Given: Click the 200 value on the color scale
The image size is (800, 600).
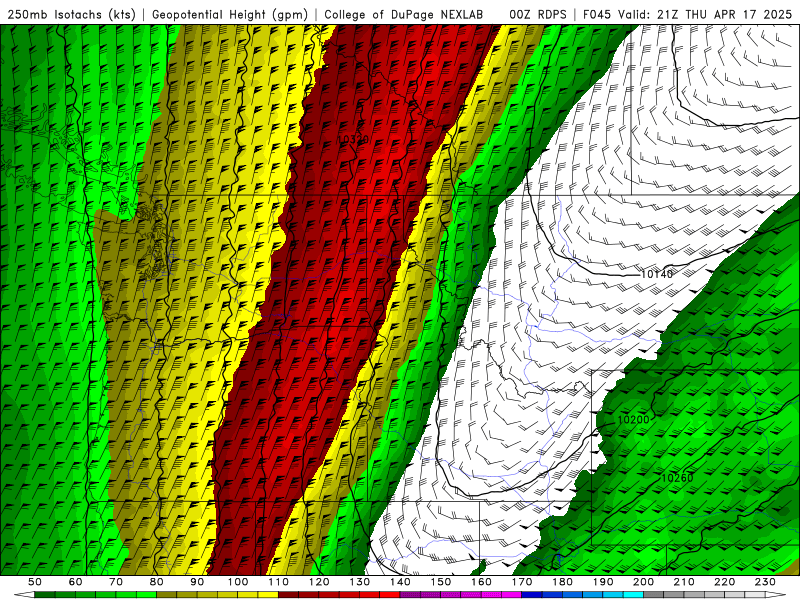Looking at the screenshot, I should coord(643,582).
